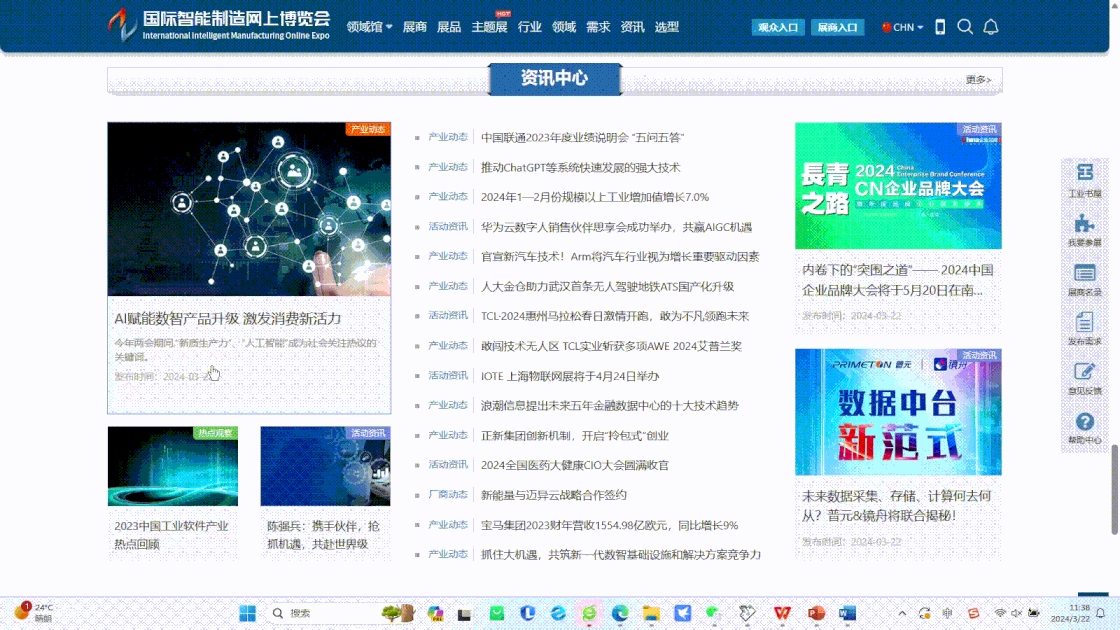The image size is (1120, 630).
Task: Go to 展商 in the navigation menu
Action: pos(415,27)
